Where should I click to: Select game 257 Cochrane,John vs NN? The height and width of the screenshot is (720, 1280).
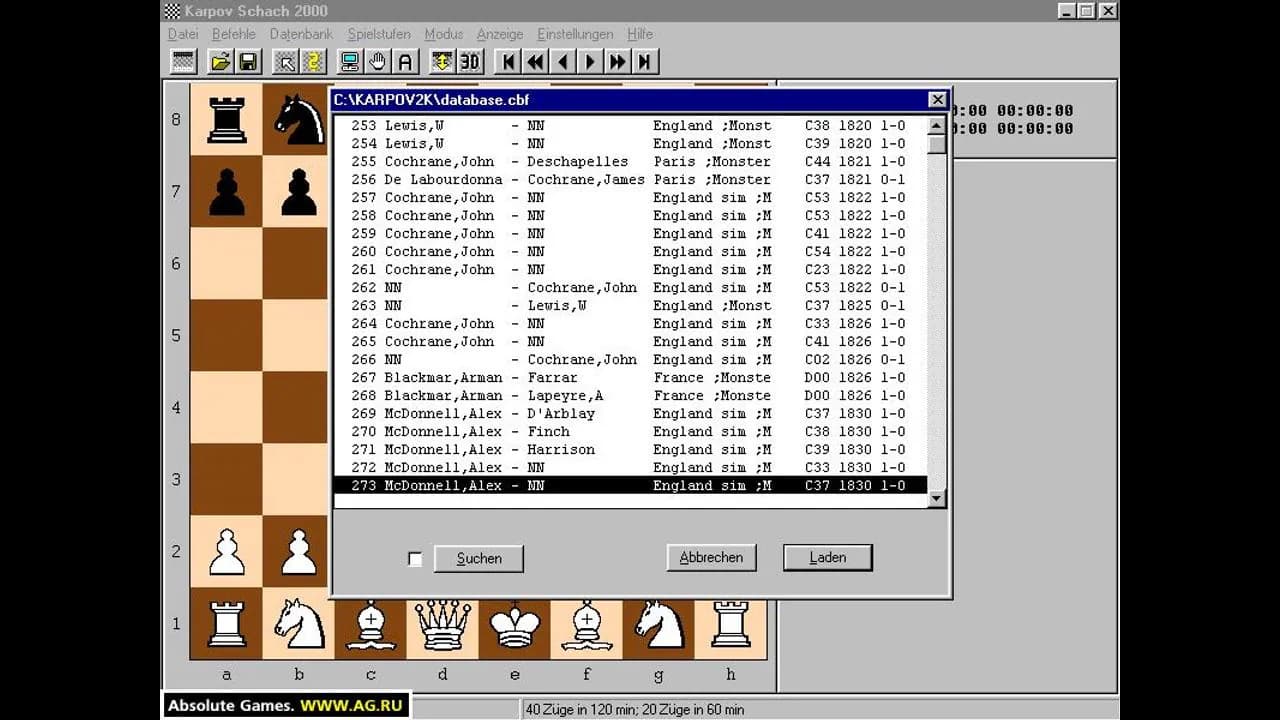[x=630, y=198]
